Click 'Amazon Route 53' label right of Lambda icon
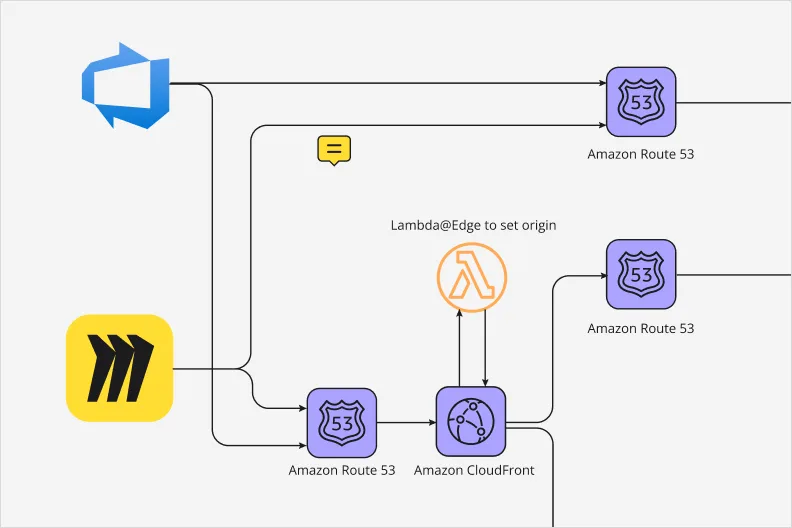 coord(640,328)
